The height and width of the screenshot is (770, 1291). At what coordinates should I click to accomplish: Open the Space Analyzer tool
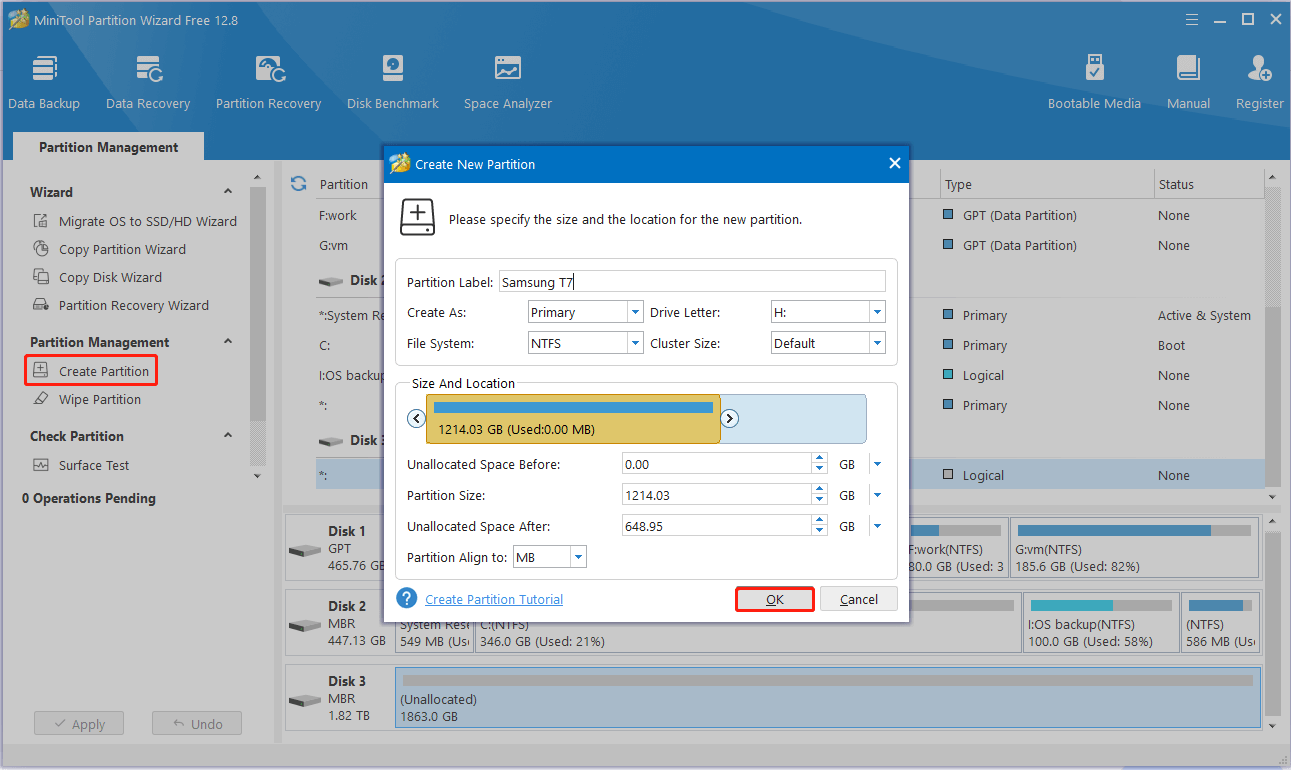(x=508, y=82)
